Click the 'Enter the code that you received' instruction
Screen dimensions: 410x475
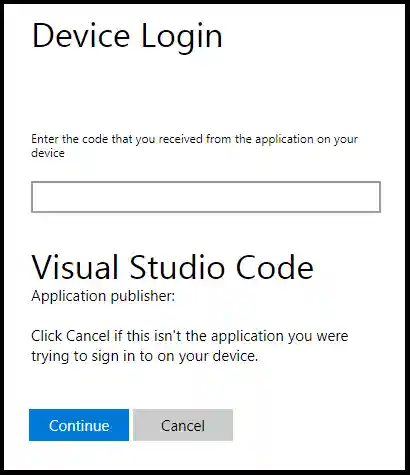194,146
